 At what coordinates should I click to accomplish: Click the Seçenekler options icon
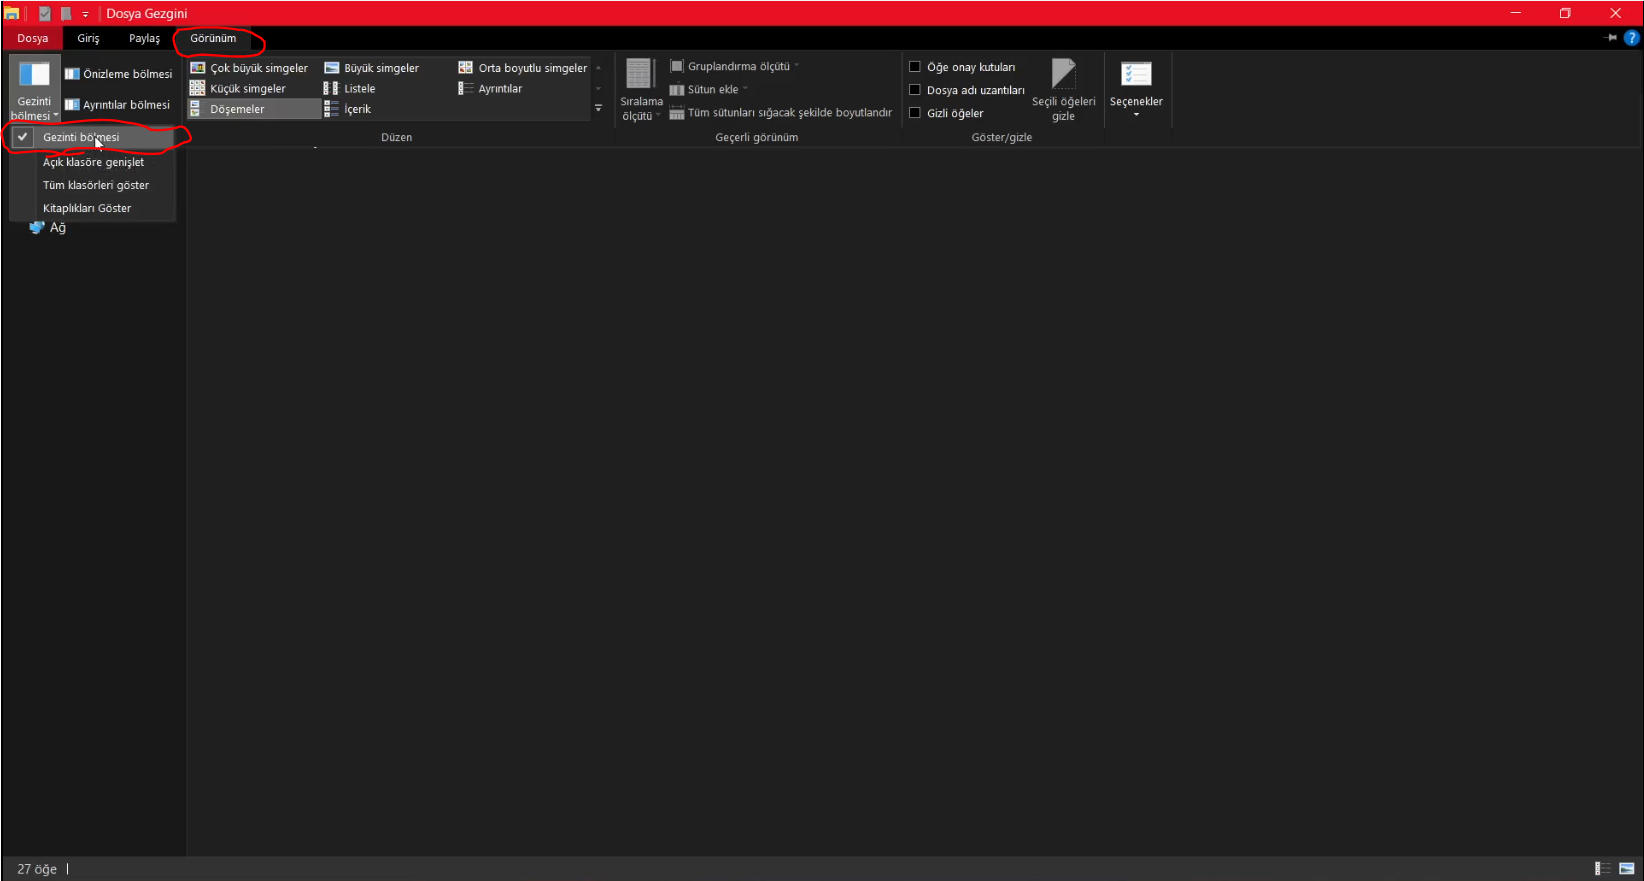(1136, 75)
